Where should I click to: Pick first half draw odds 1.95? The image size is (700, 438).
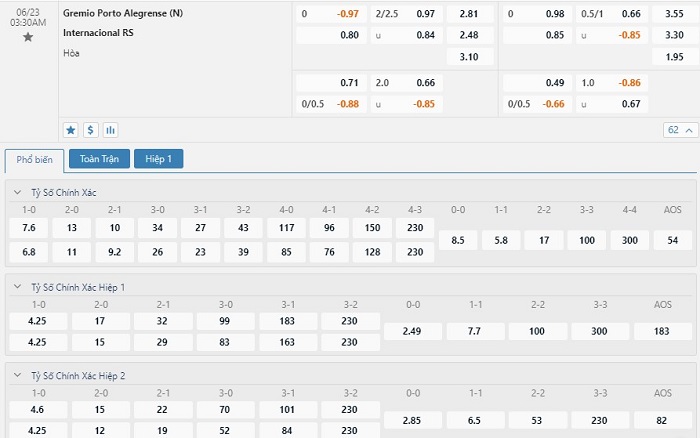[675, 57]
